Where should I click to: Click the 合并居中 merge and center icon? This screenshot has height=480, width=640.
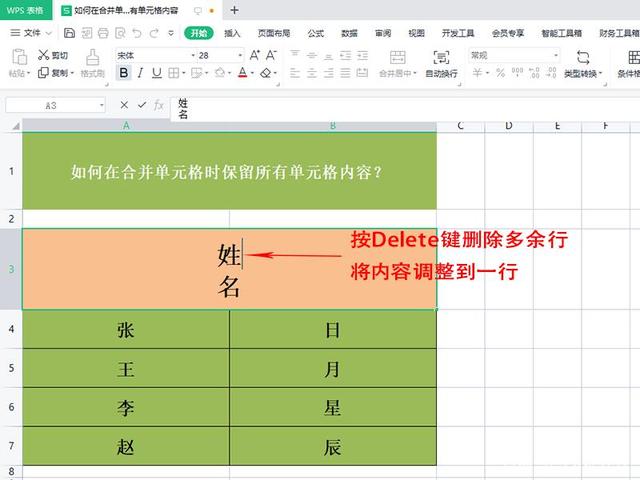398,58
